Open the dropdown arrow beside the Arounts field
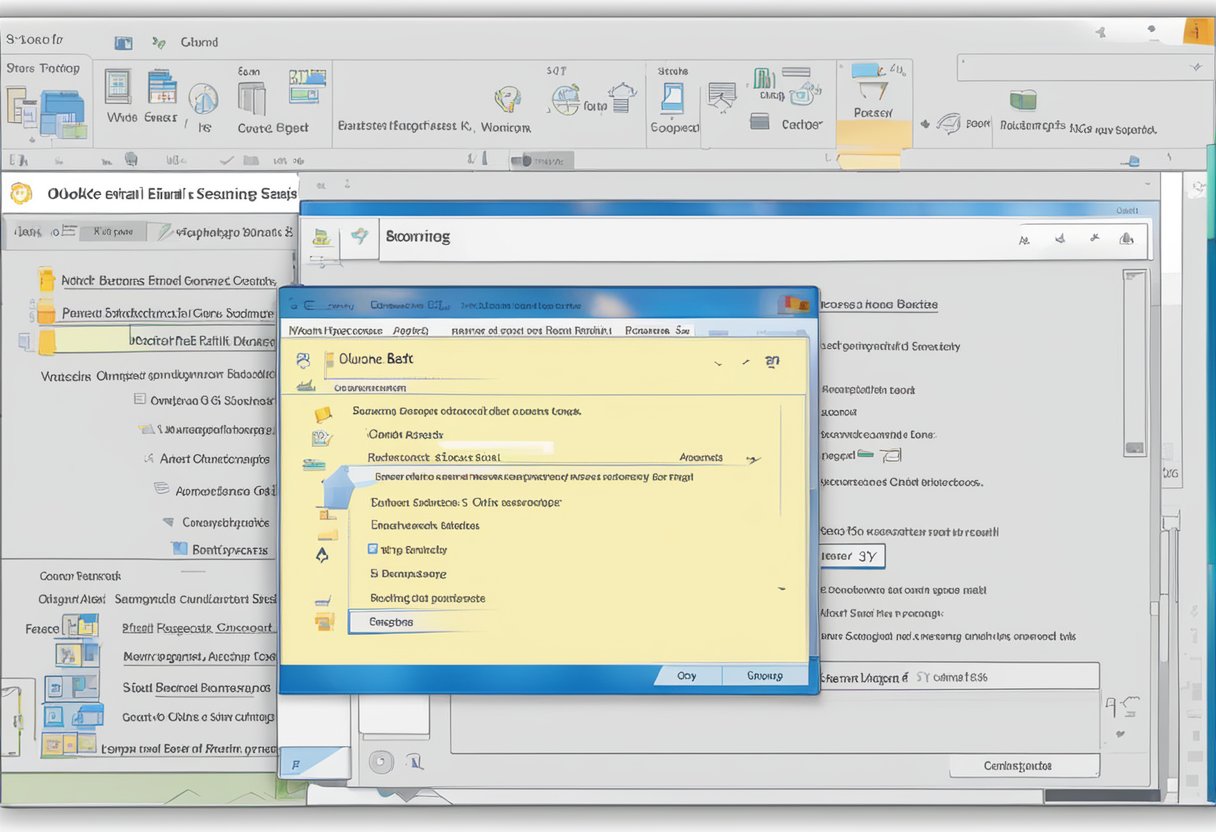1216x832 pixels. coord(752,458)
